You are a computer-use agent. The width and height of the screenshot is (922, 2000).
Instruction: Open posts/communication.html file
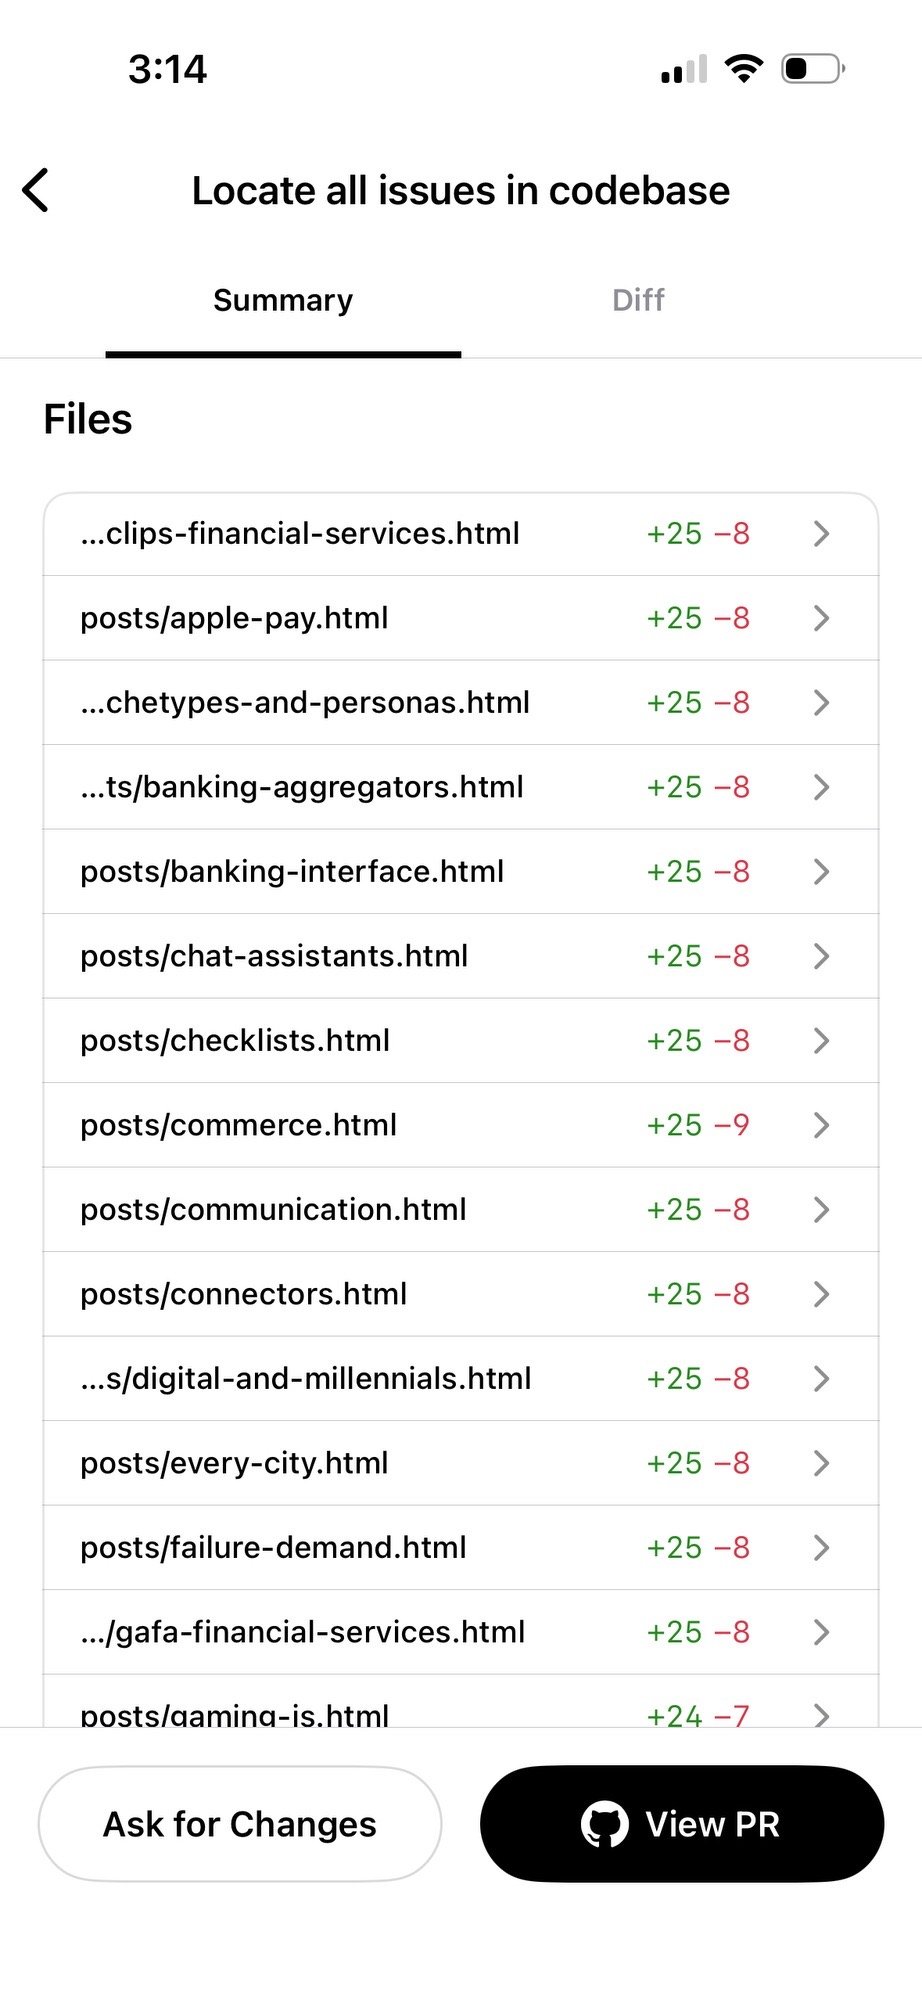point(273,1210)
